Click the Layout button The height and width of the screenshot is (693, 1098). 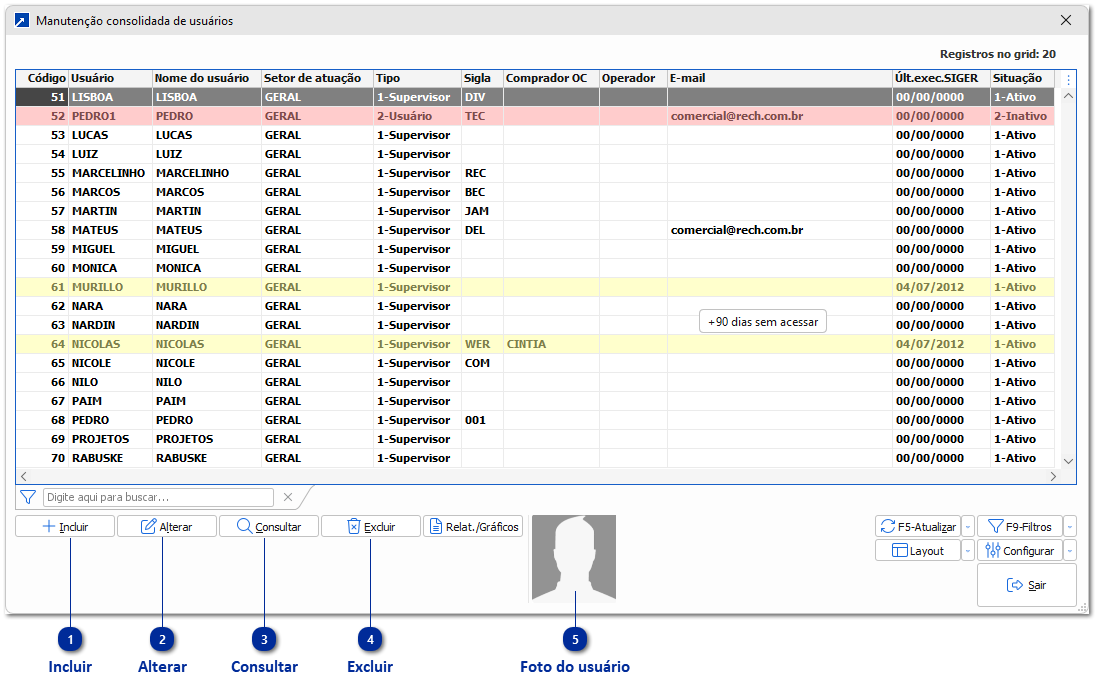click(x=917, y=550)
